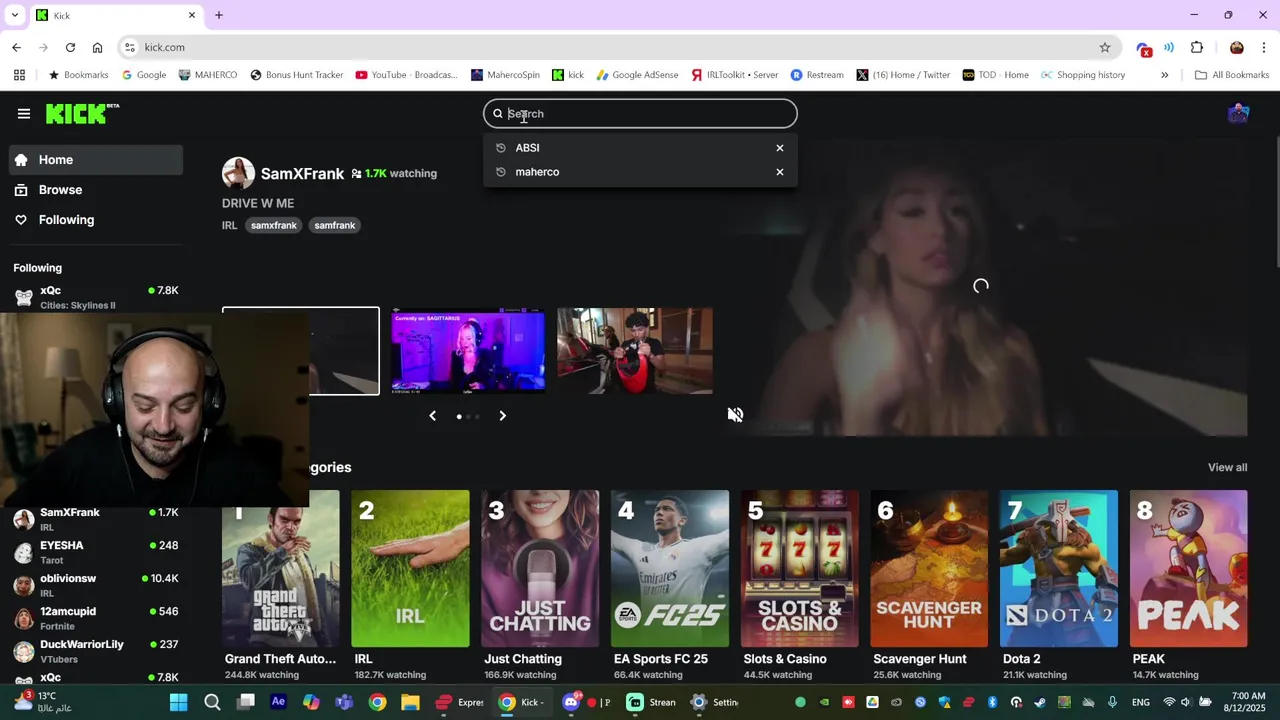Viewport: 1280px width, 720px height.
Task: Open 12amcupid channel in sidebar list
Action: (x=96, y=618)
